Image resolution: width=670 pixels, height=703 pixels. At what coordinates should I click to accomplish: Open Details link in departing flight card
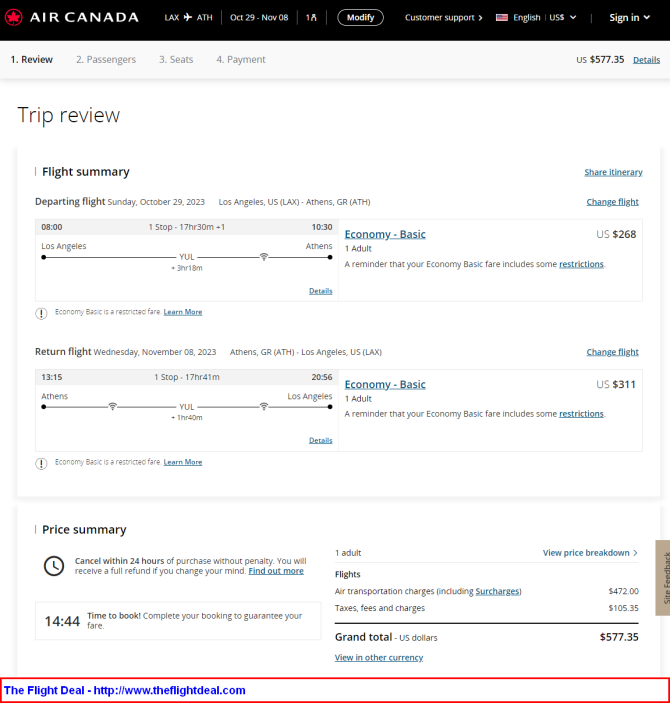pos(321,291)
